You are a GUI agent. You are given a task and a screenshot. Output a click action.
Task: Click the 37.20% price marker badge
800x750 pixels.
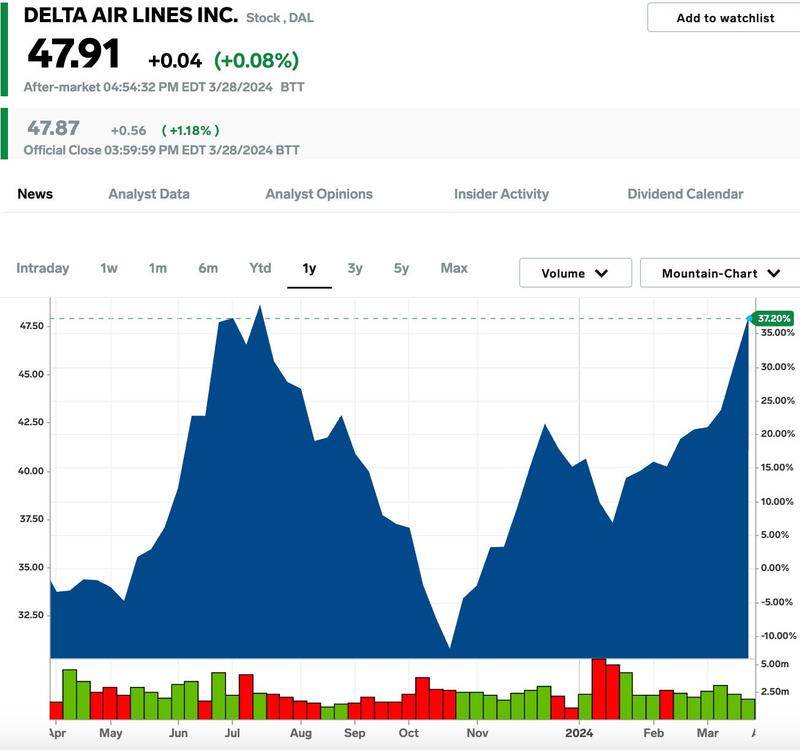pyautogui.click(x=772, y=318)
